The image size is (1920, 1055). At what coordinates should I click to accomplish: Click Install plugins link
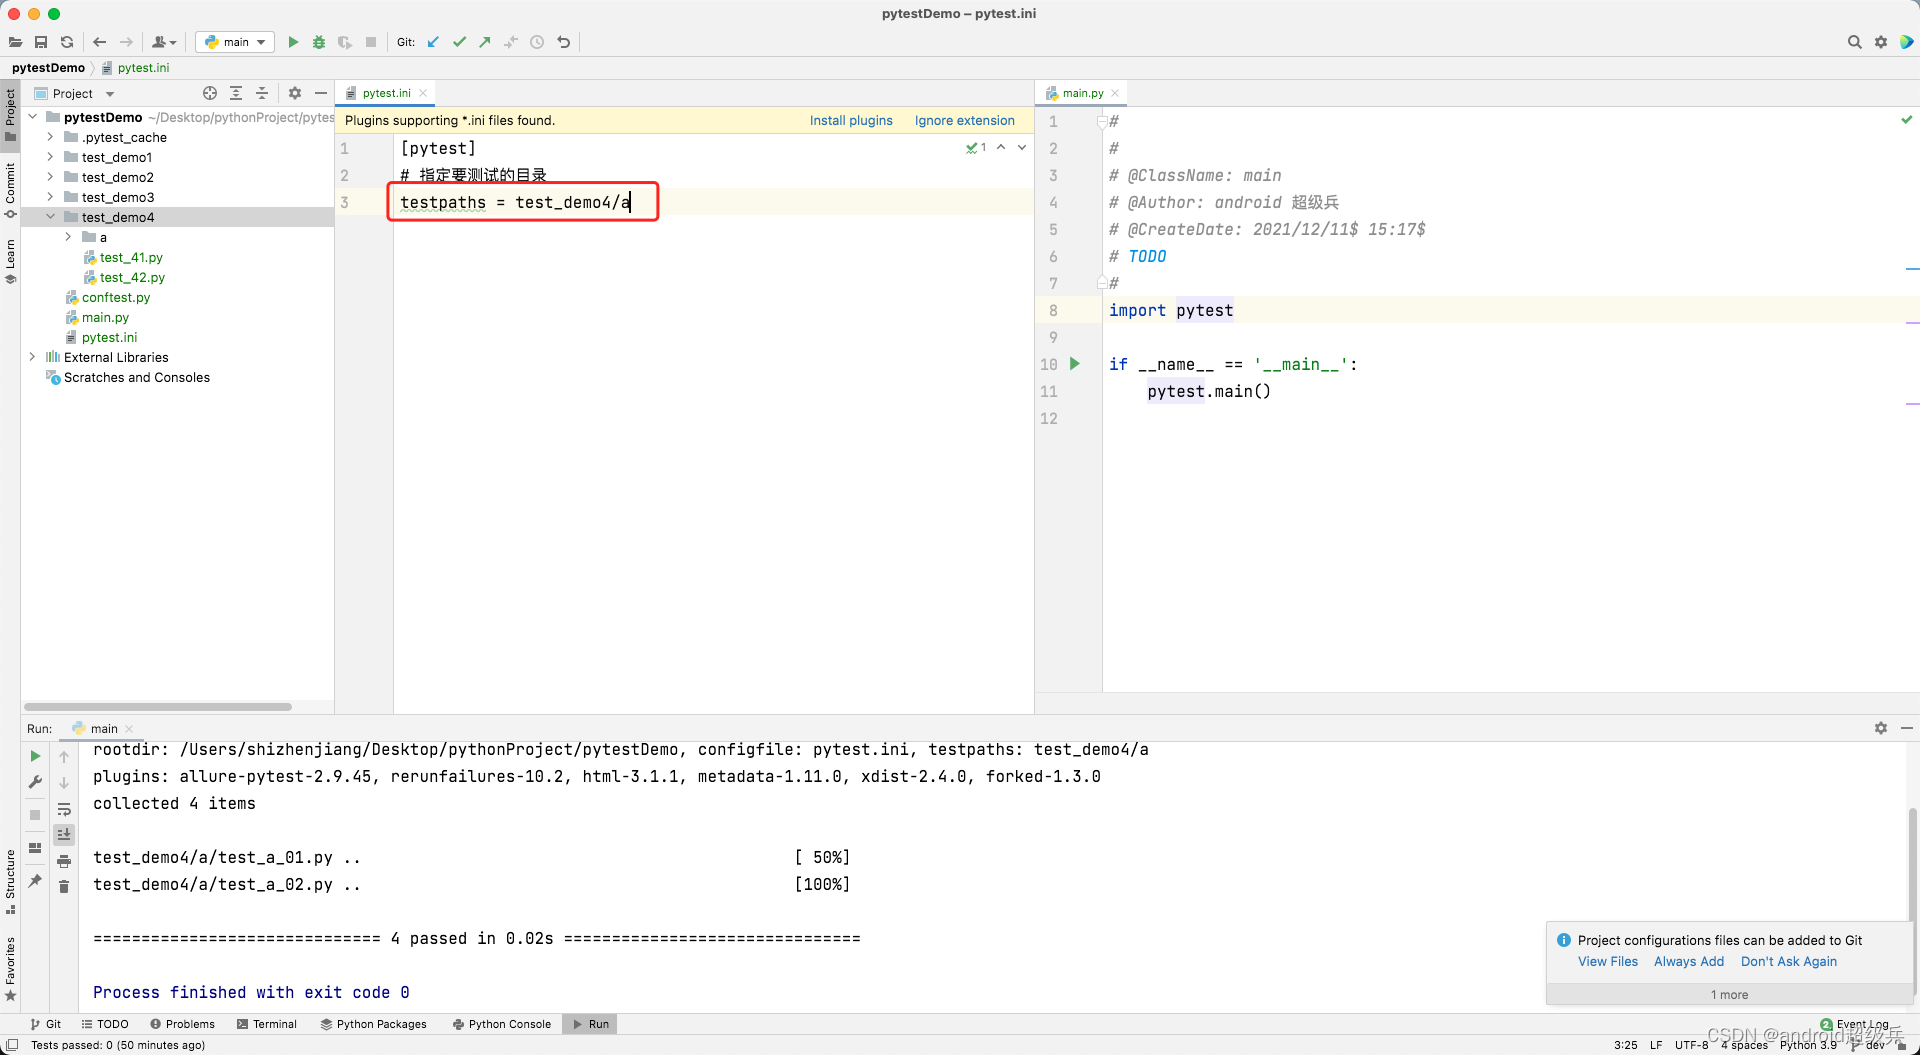[851, 120]
